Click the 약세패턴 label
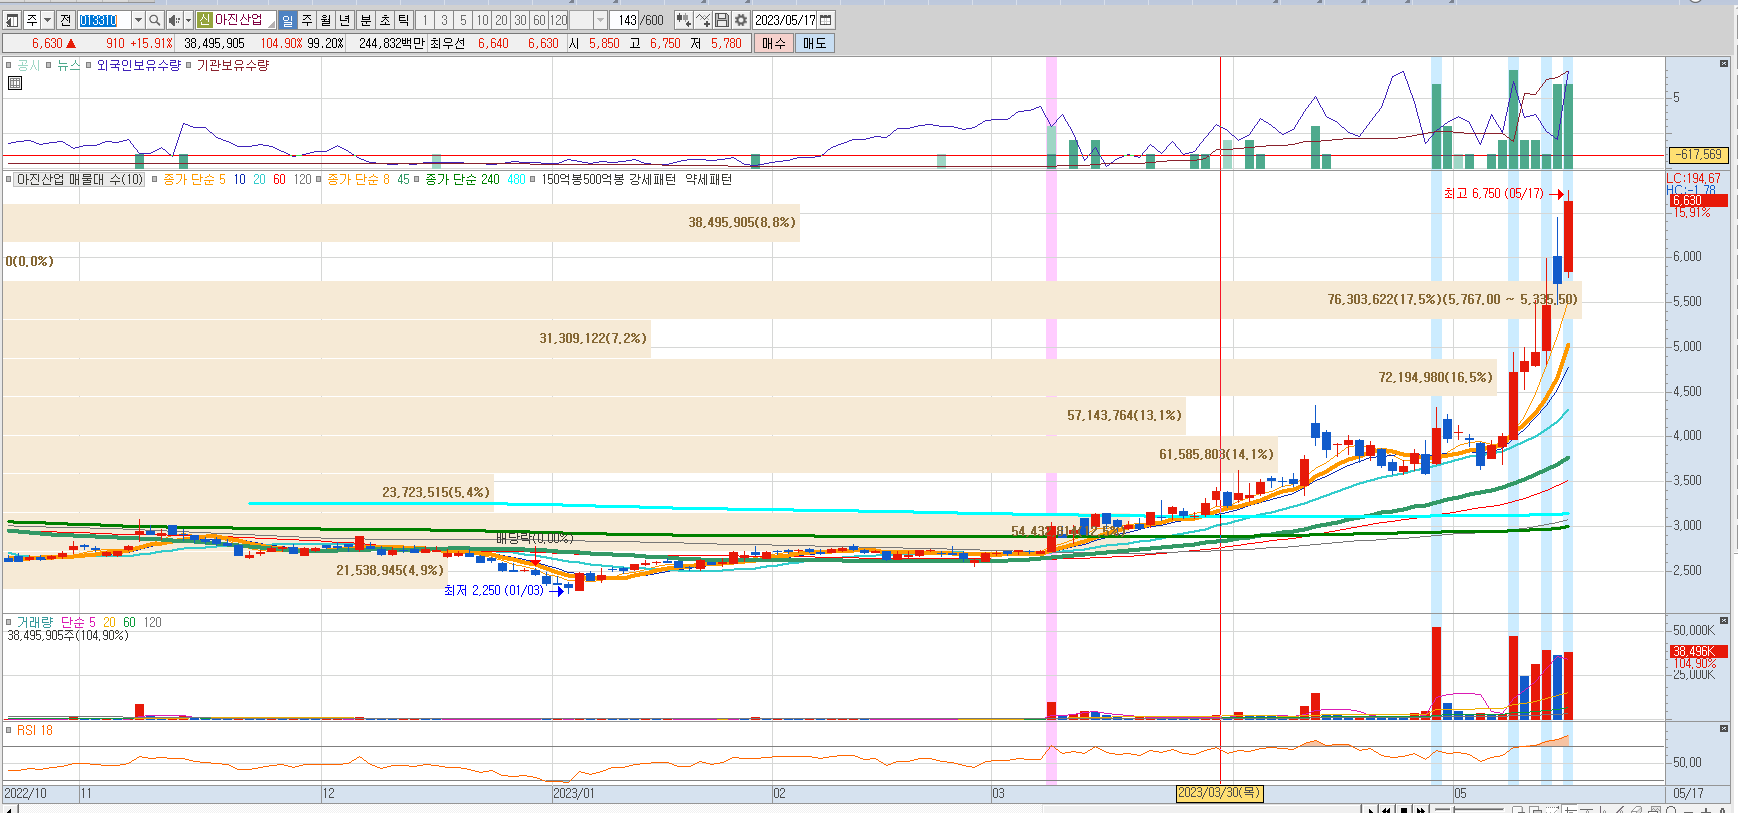 click(x=708, y=179)
